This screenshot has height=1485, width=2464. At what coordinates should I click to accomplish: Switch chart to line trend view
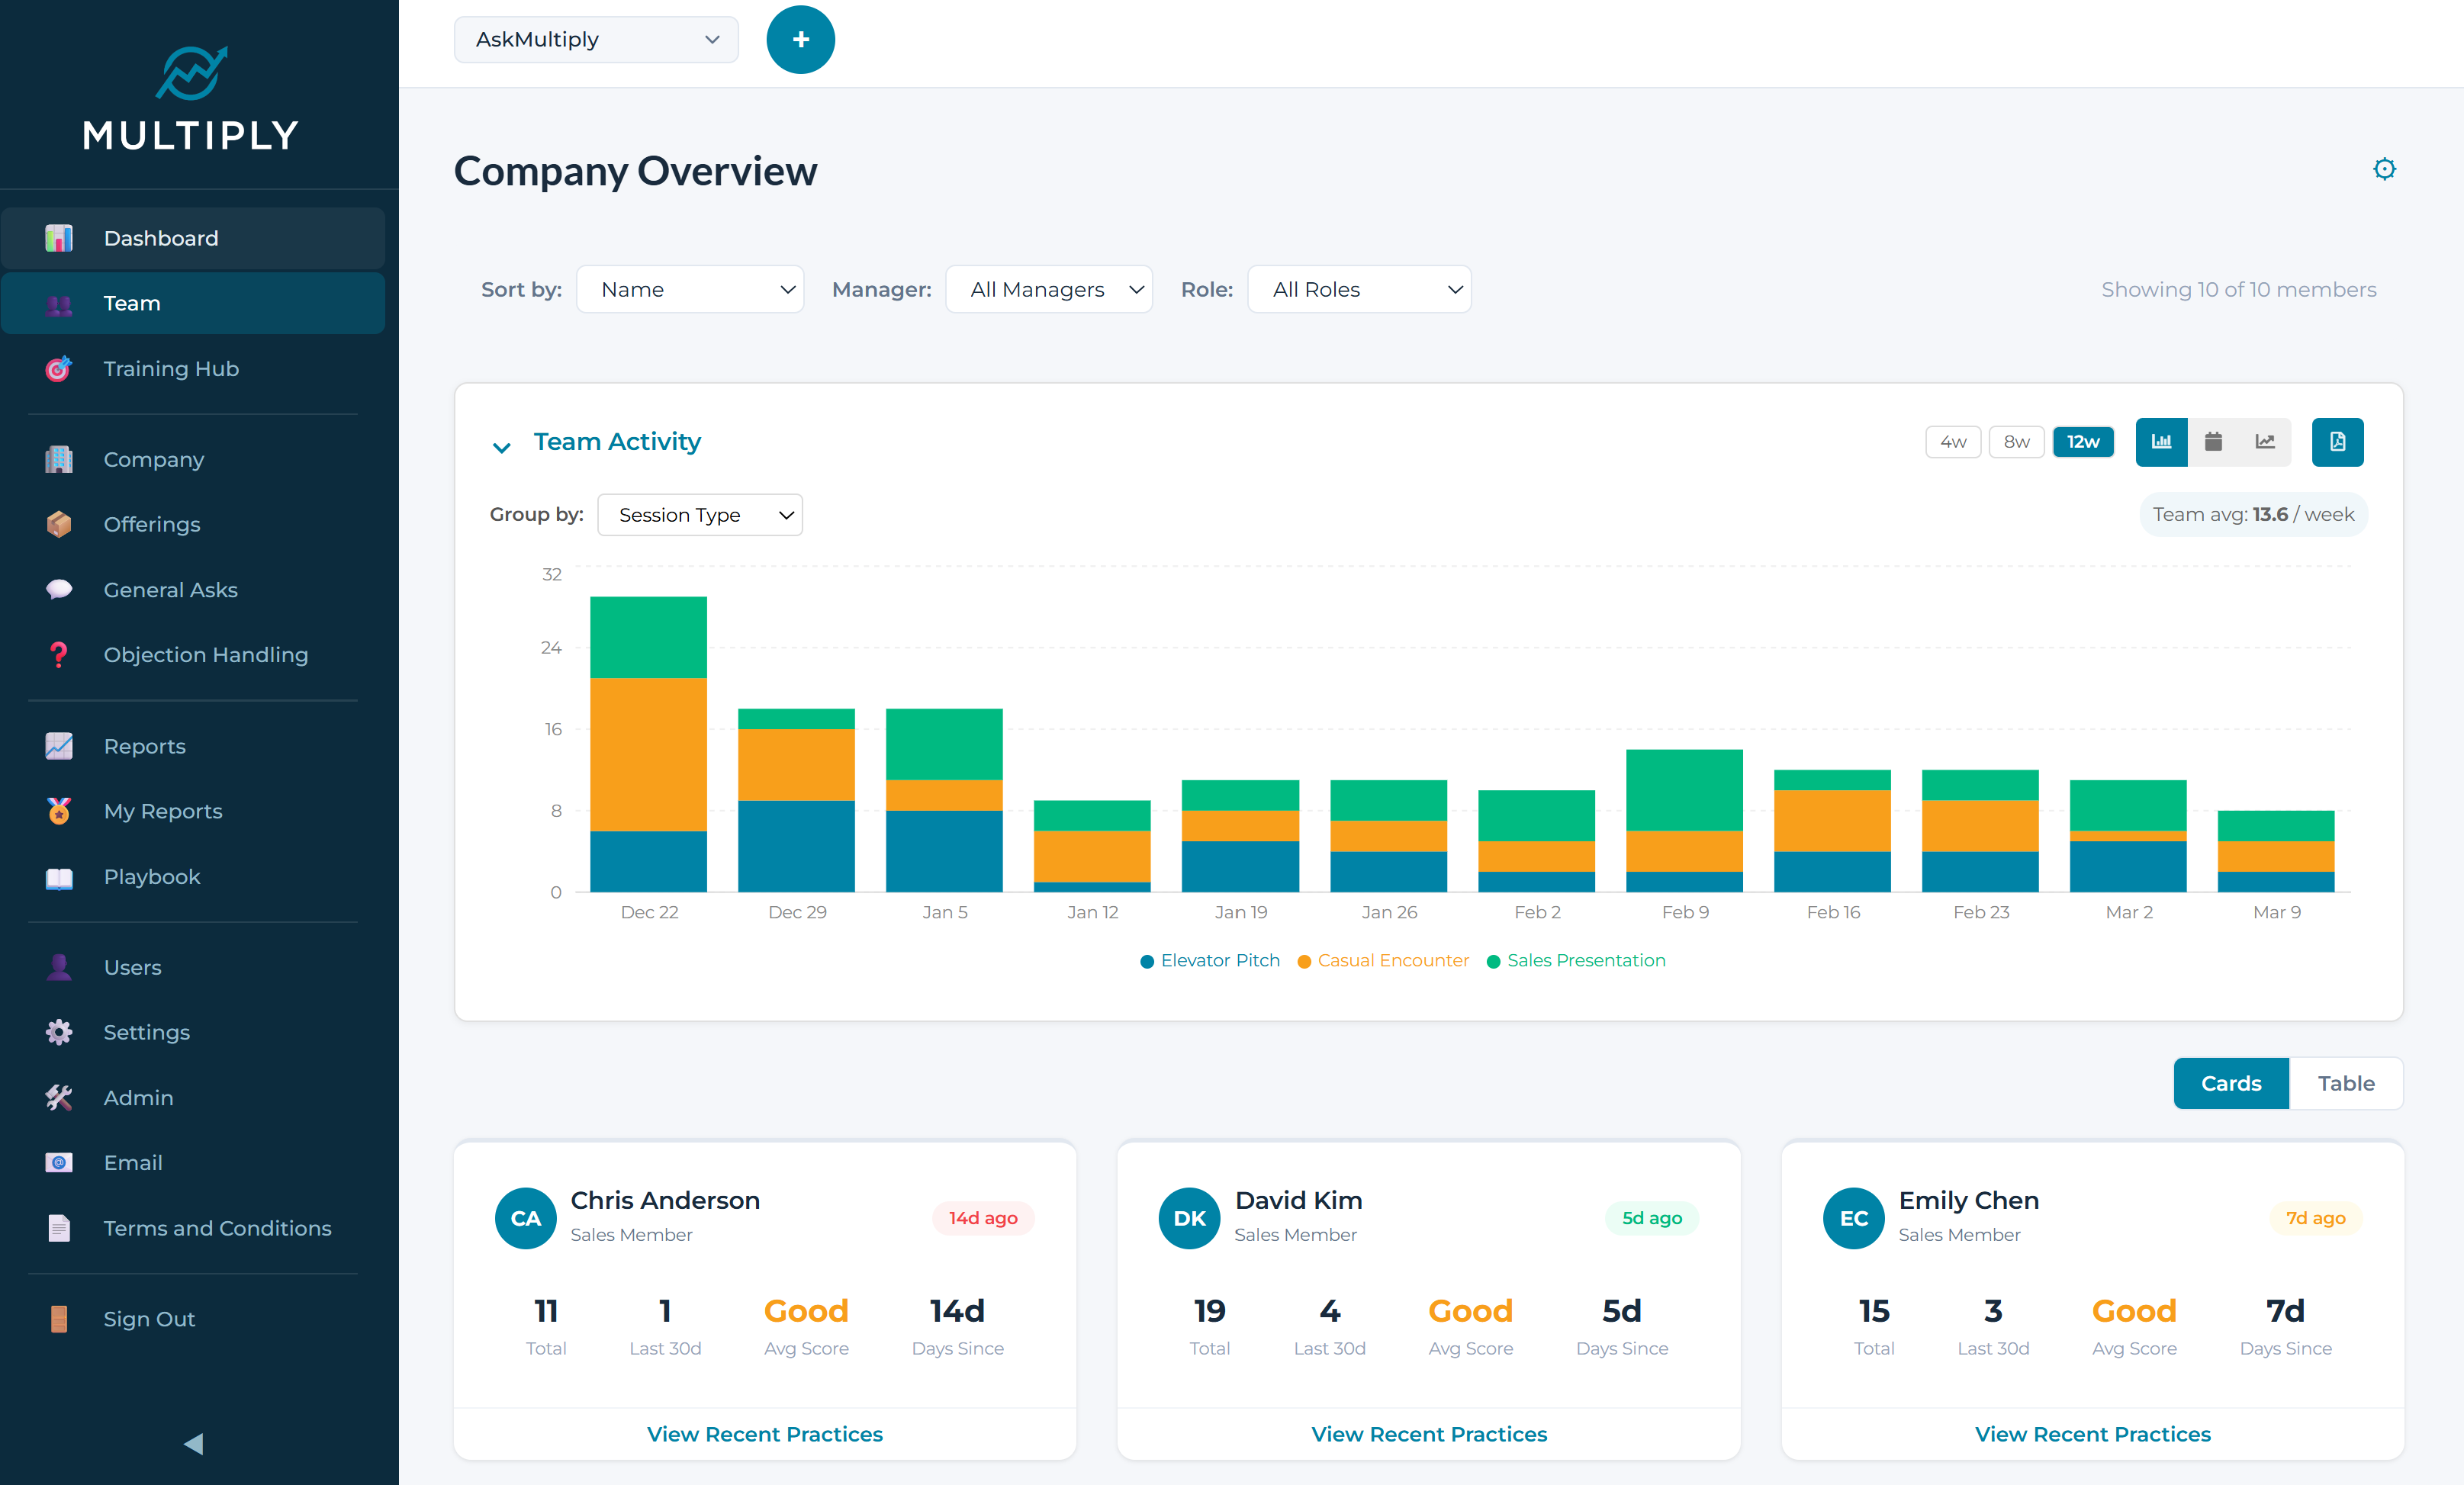[x=2265, y=441]
